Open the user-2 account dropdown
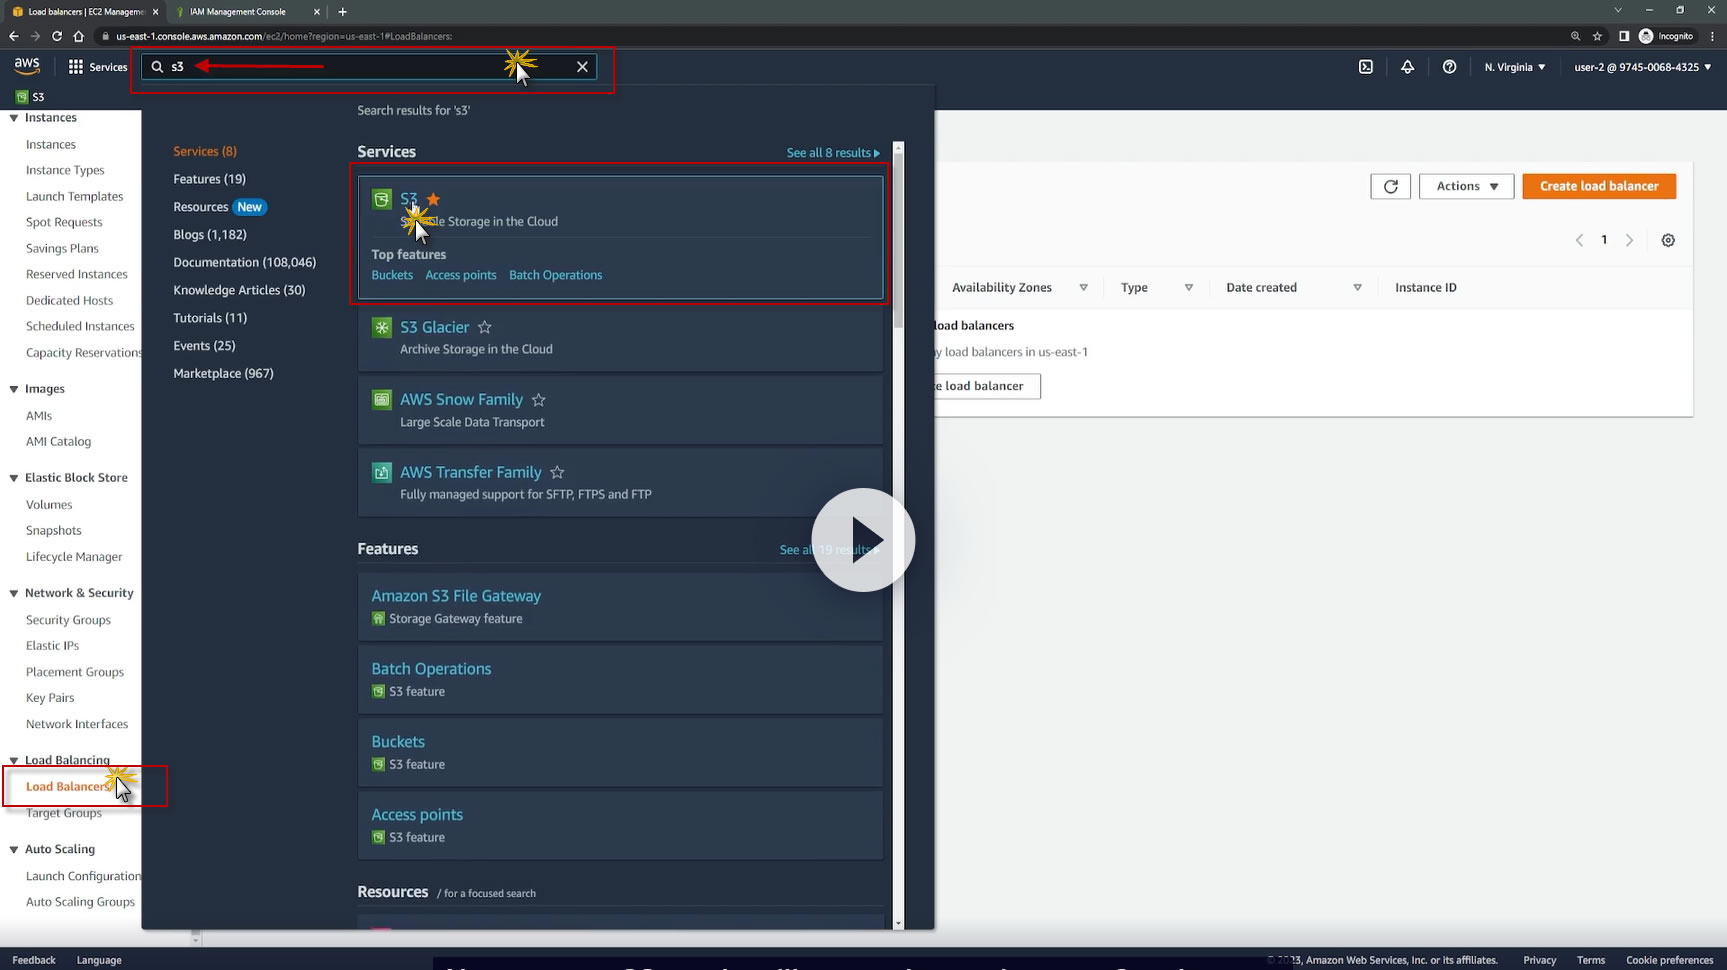Screen dimensions: 1727x970 pyautogui.click(x=1642, y=67)
